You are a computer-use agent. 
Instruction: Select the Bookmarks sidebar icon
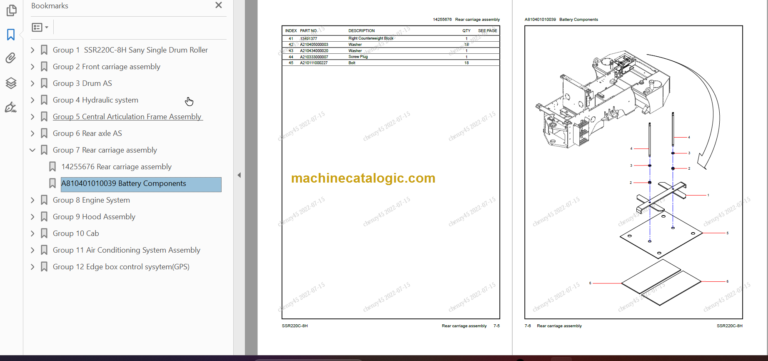[11, 34]
